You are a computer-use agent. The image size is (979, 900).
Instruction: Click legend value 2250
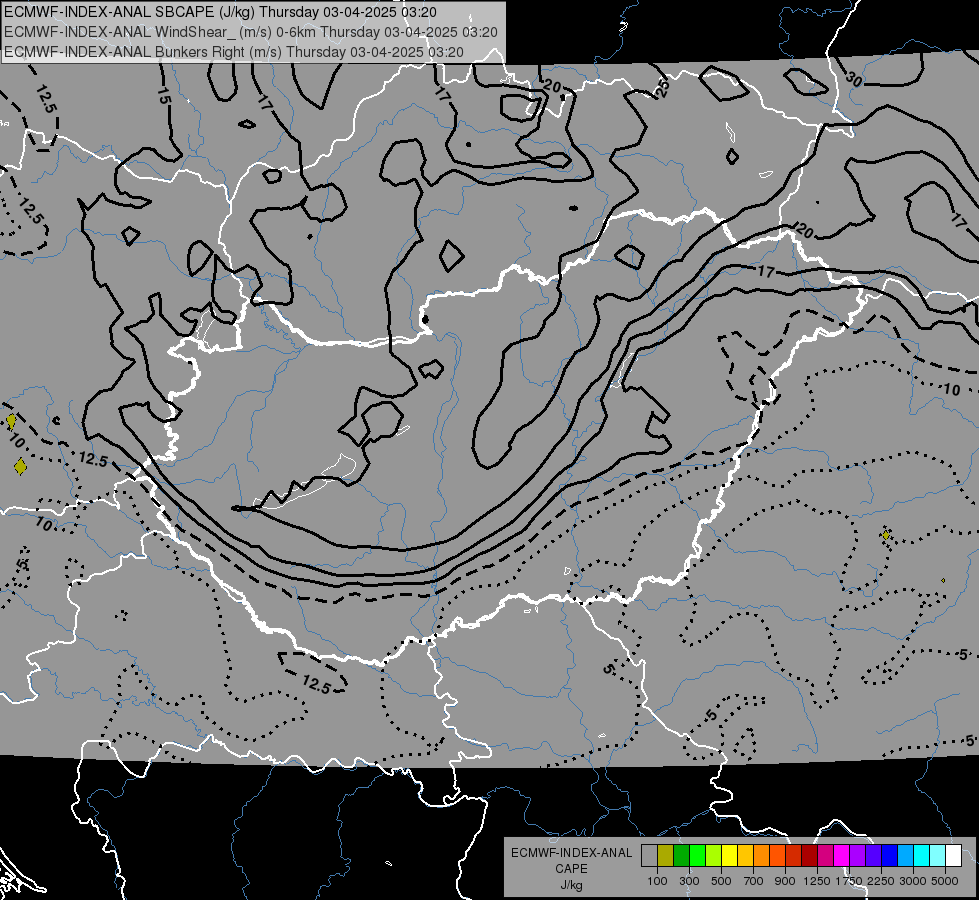tap(881, 881)
